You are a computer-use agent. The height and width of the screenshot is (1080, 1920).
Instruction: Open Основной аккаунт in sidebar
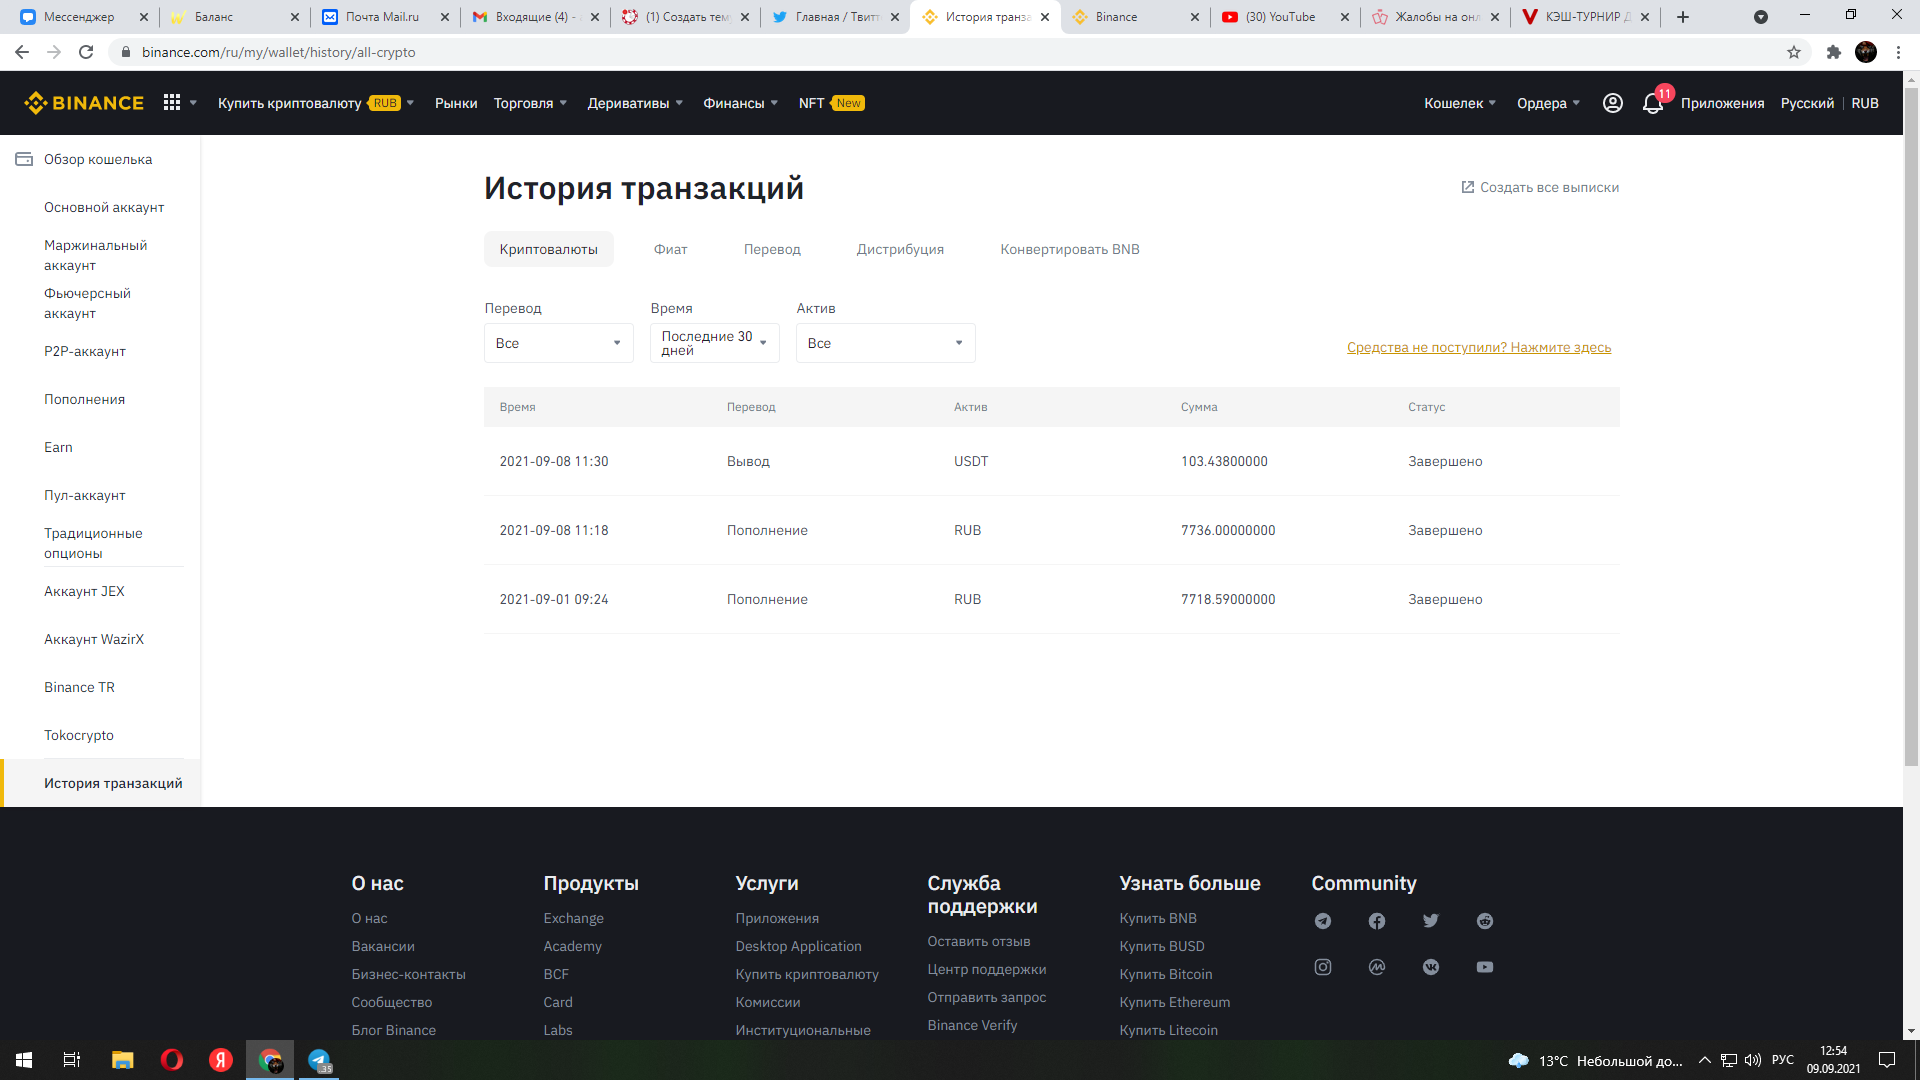coord(104,207)
